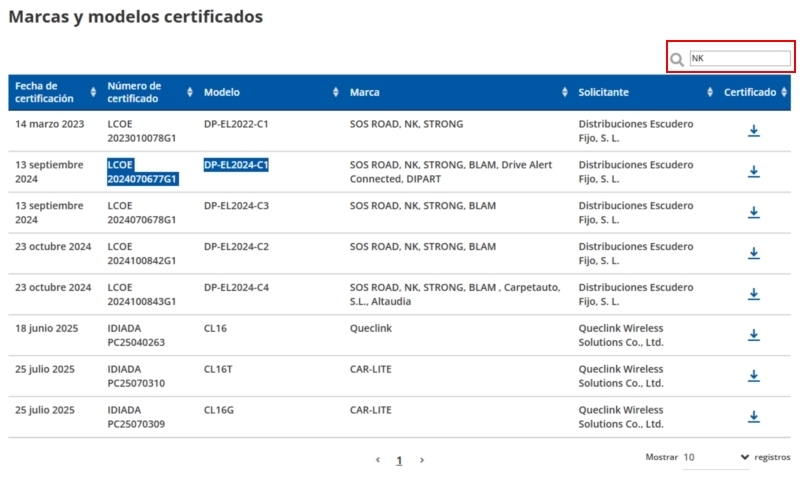Click certificate number IDIADA PC25070310
800x479 pixels.
pyautogui.click(x=136, y=376)
